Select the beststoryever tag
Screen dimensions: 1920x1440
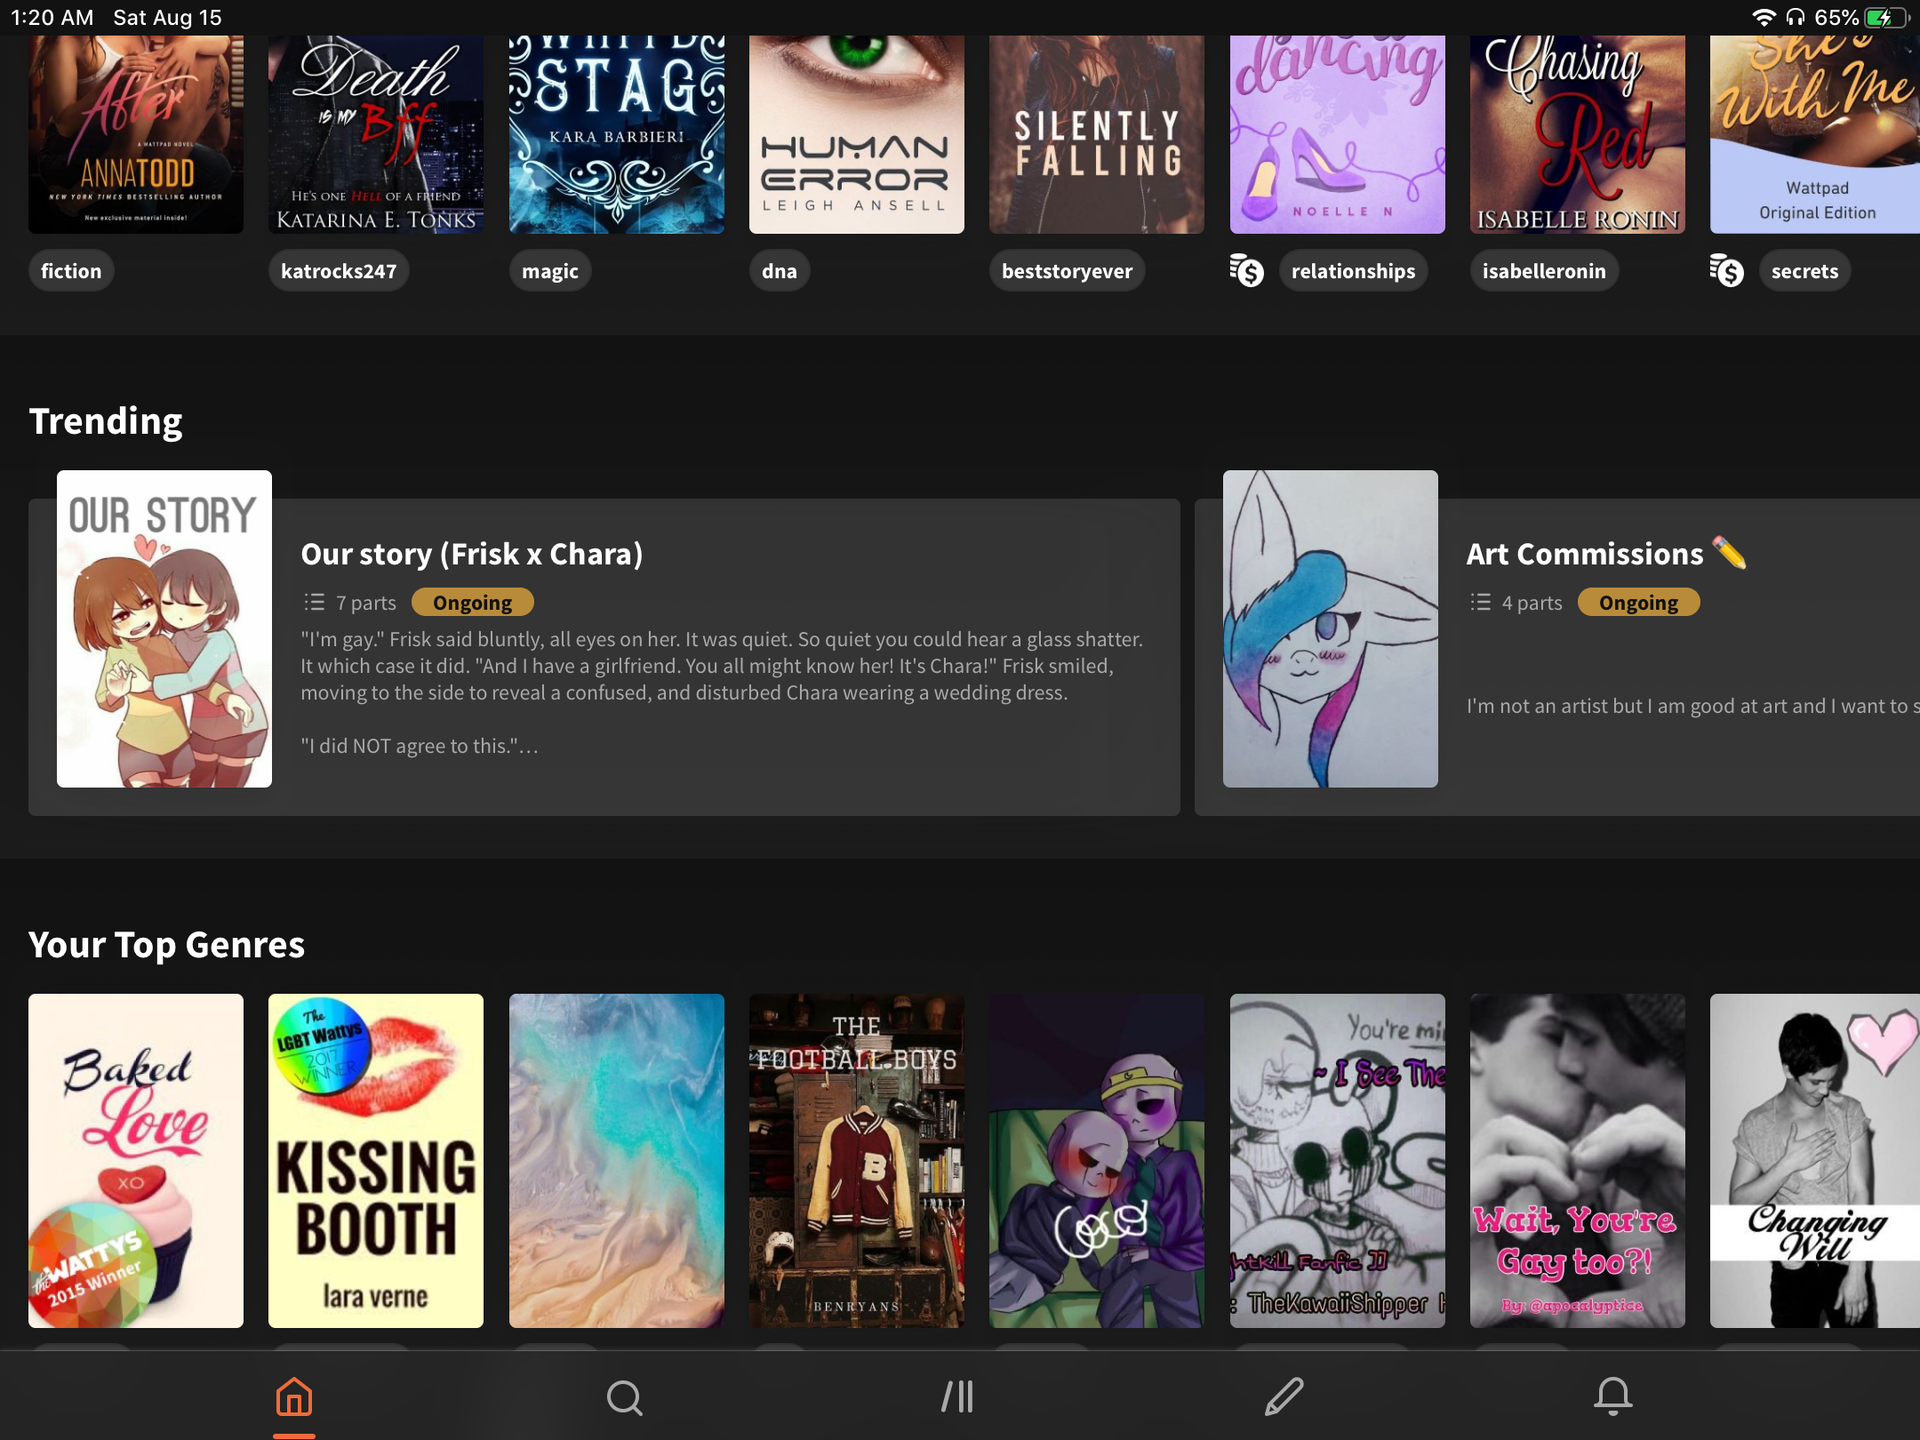click(x=1067, y=271)
